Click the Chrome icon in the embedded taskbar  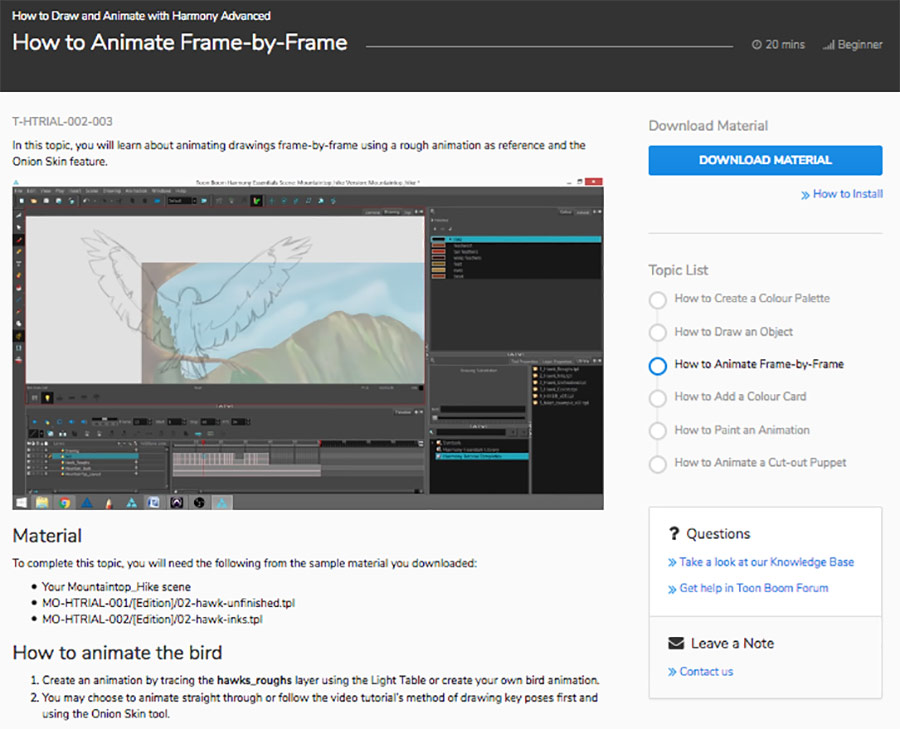coord(64,502)
